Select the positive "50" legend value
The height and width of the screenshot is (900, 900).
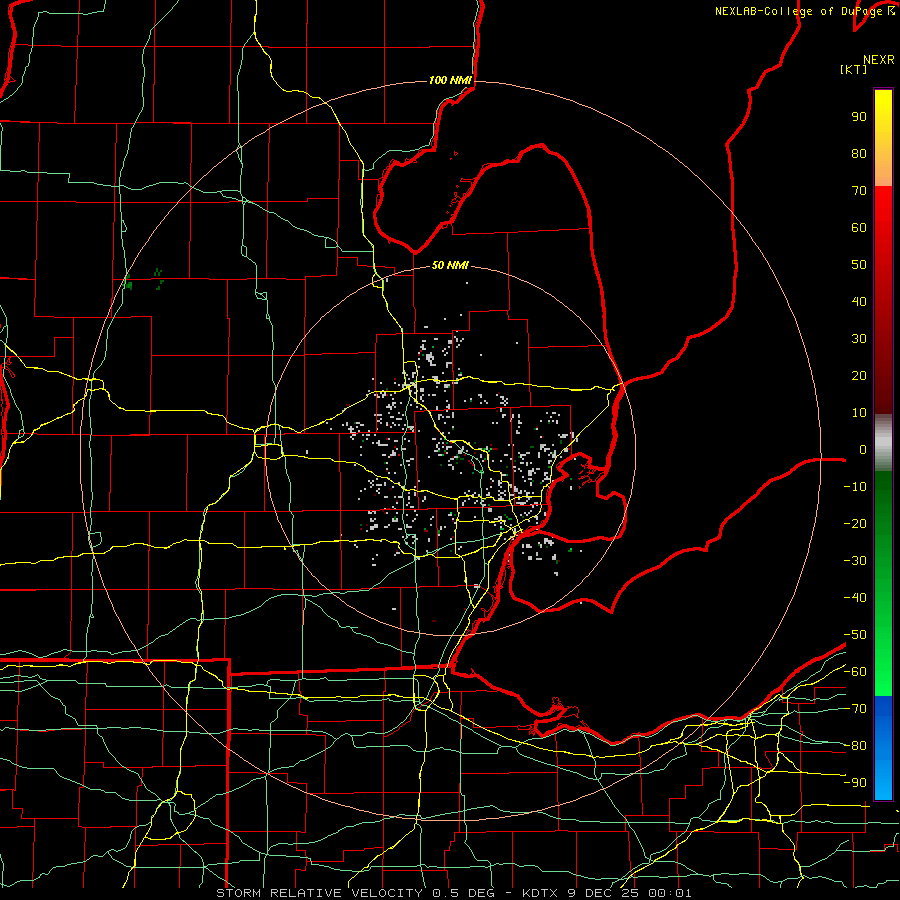[x=859, y=265]
